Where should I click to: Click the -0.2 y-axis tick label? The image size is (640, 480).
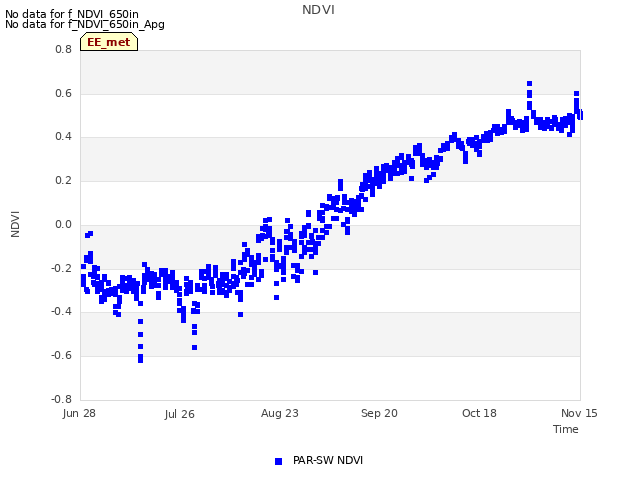[x=61, y=268]
